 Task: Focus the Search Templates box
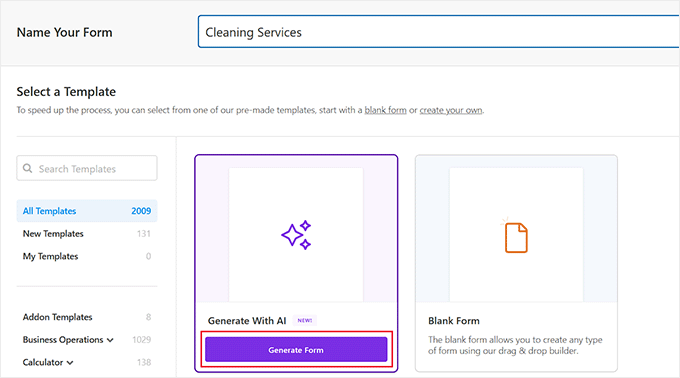87,168
